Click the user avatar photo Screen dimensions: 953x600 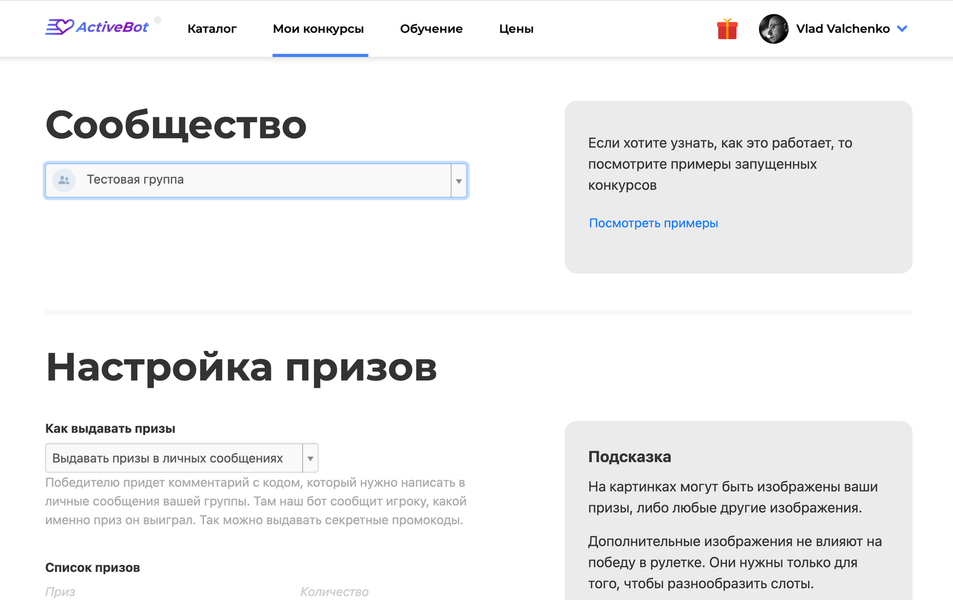click(773, 29)
